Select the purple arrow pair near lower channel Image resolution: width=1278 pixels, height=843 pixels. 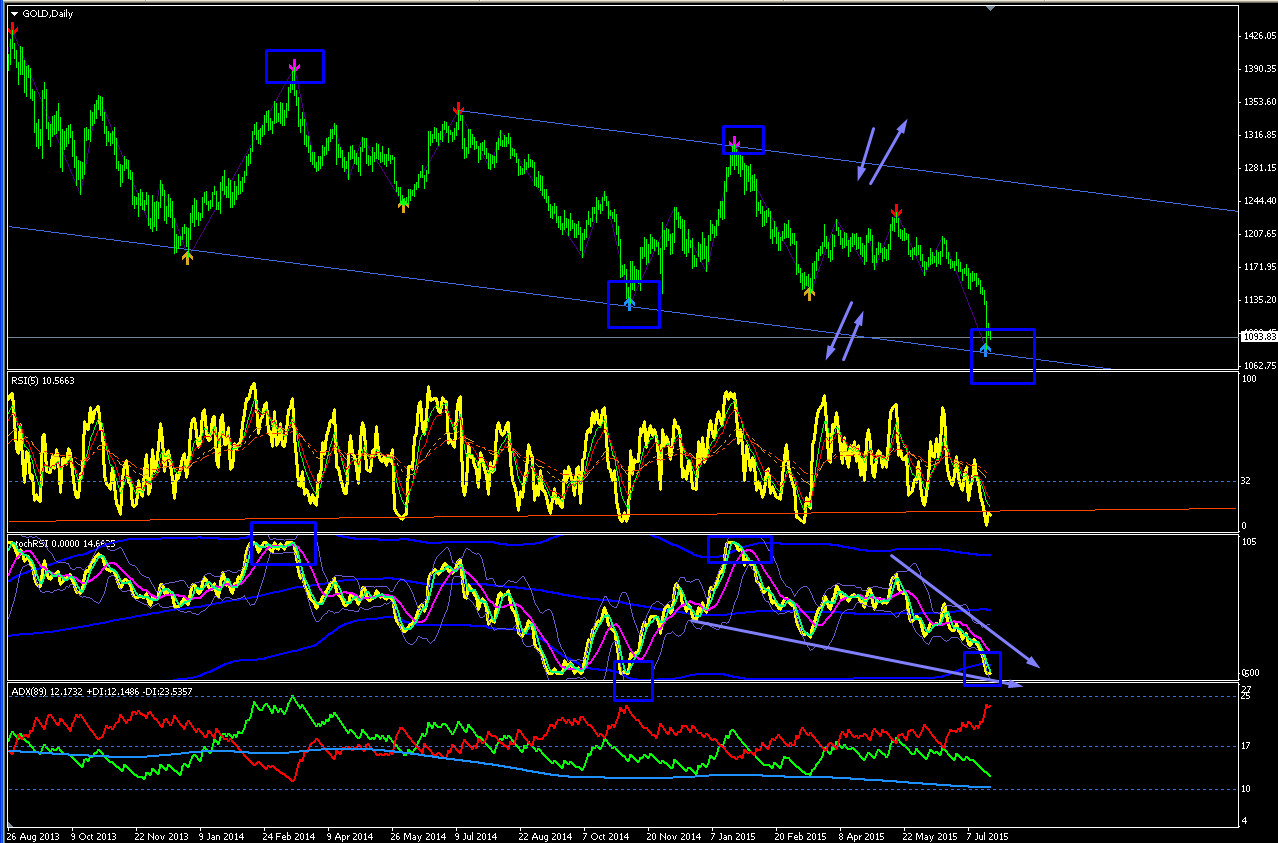845,330
